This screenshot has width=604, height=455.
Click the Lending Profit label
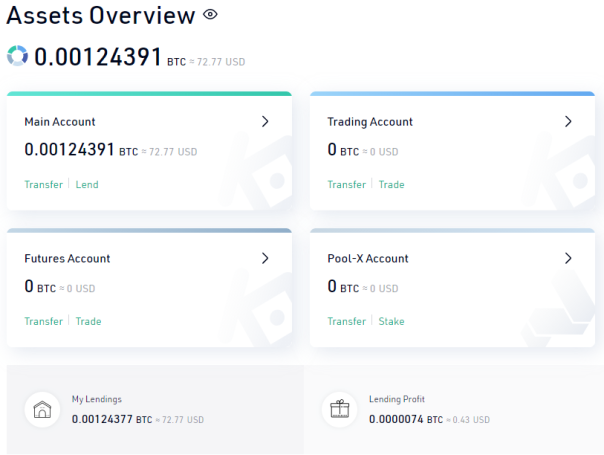coord(397,399)
